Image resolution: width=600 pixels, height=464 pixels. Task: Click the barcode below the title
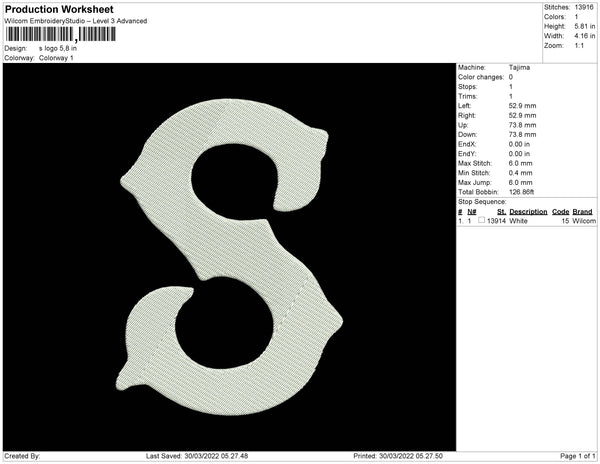(60, 34)
